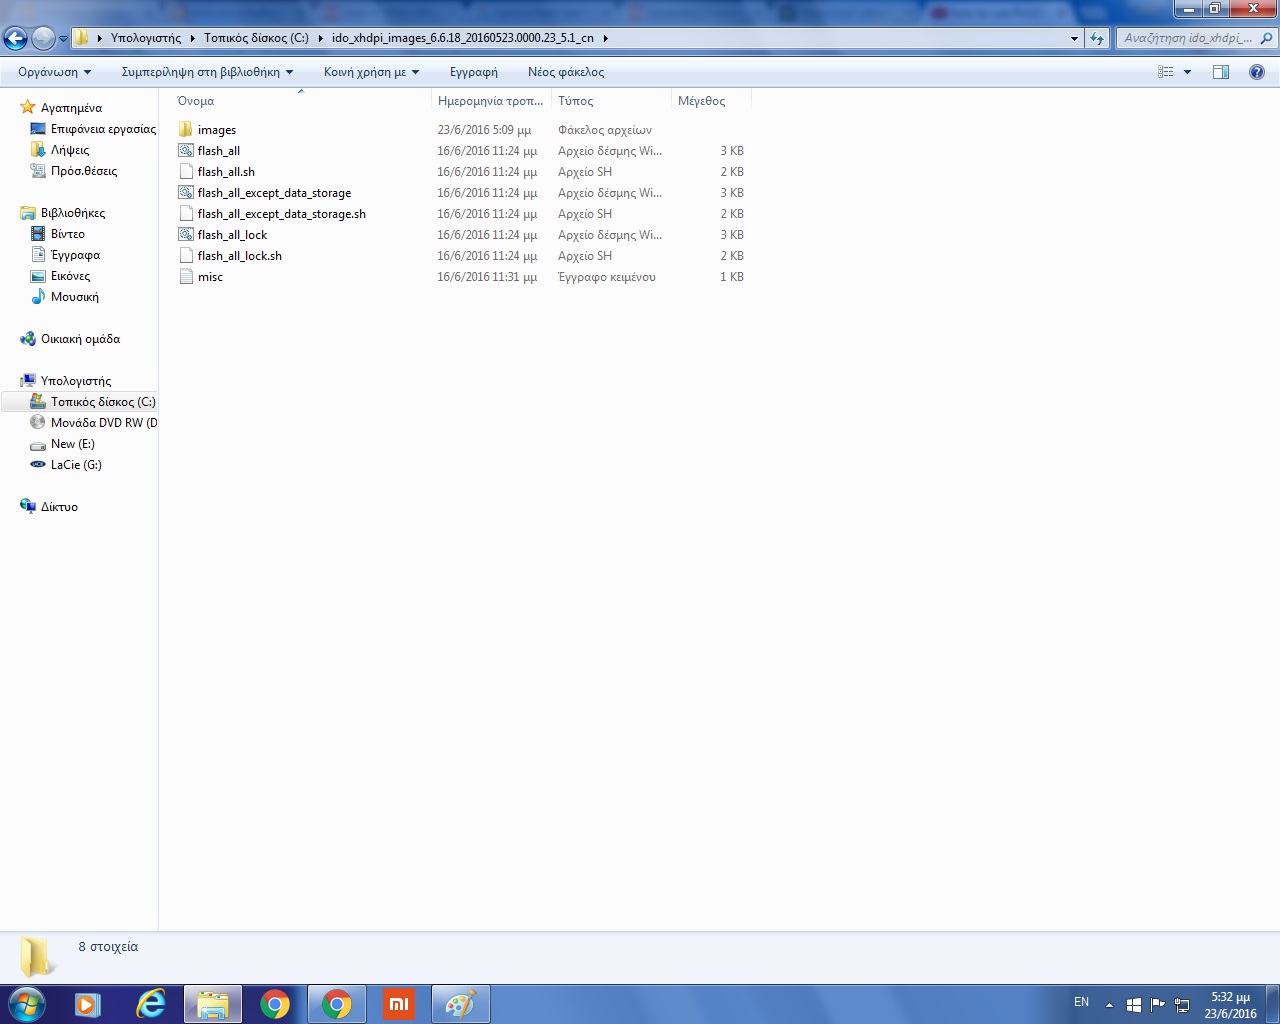
Task: Open Λήψεις in the sidebar
Action: (x=60, y=150)
